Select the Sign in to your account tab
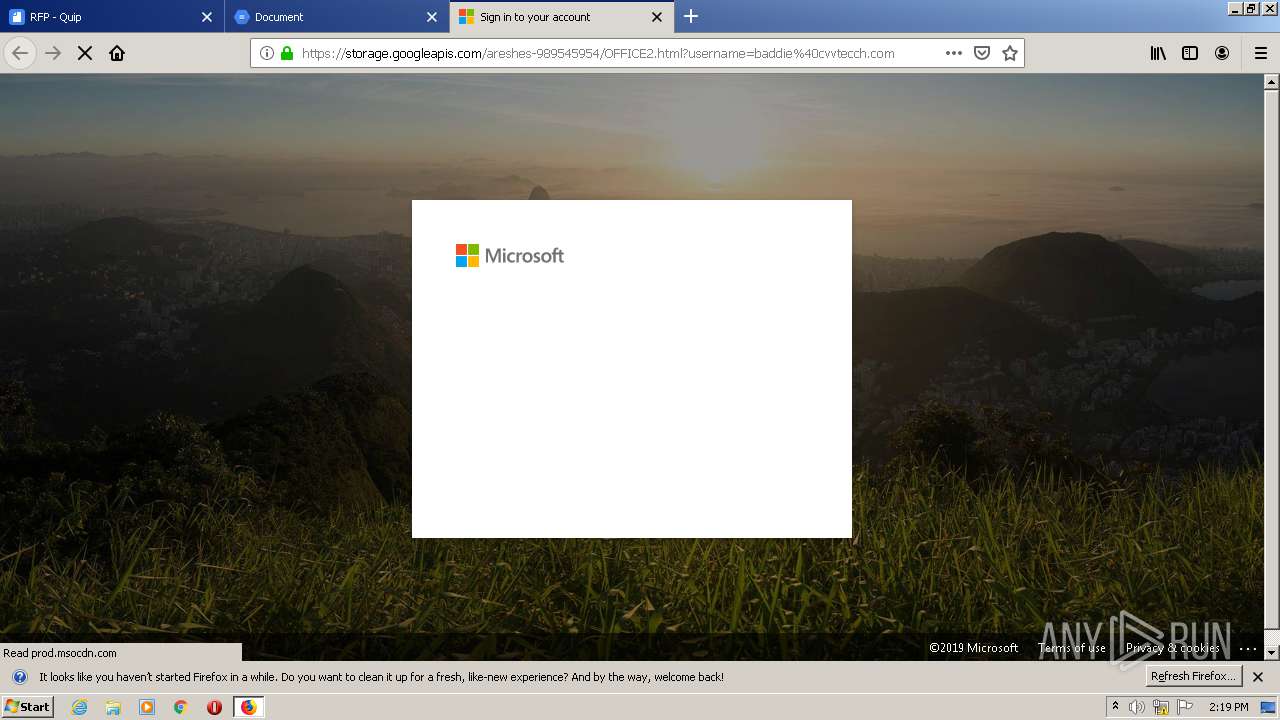 point(560,17)
